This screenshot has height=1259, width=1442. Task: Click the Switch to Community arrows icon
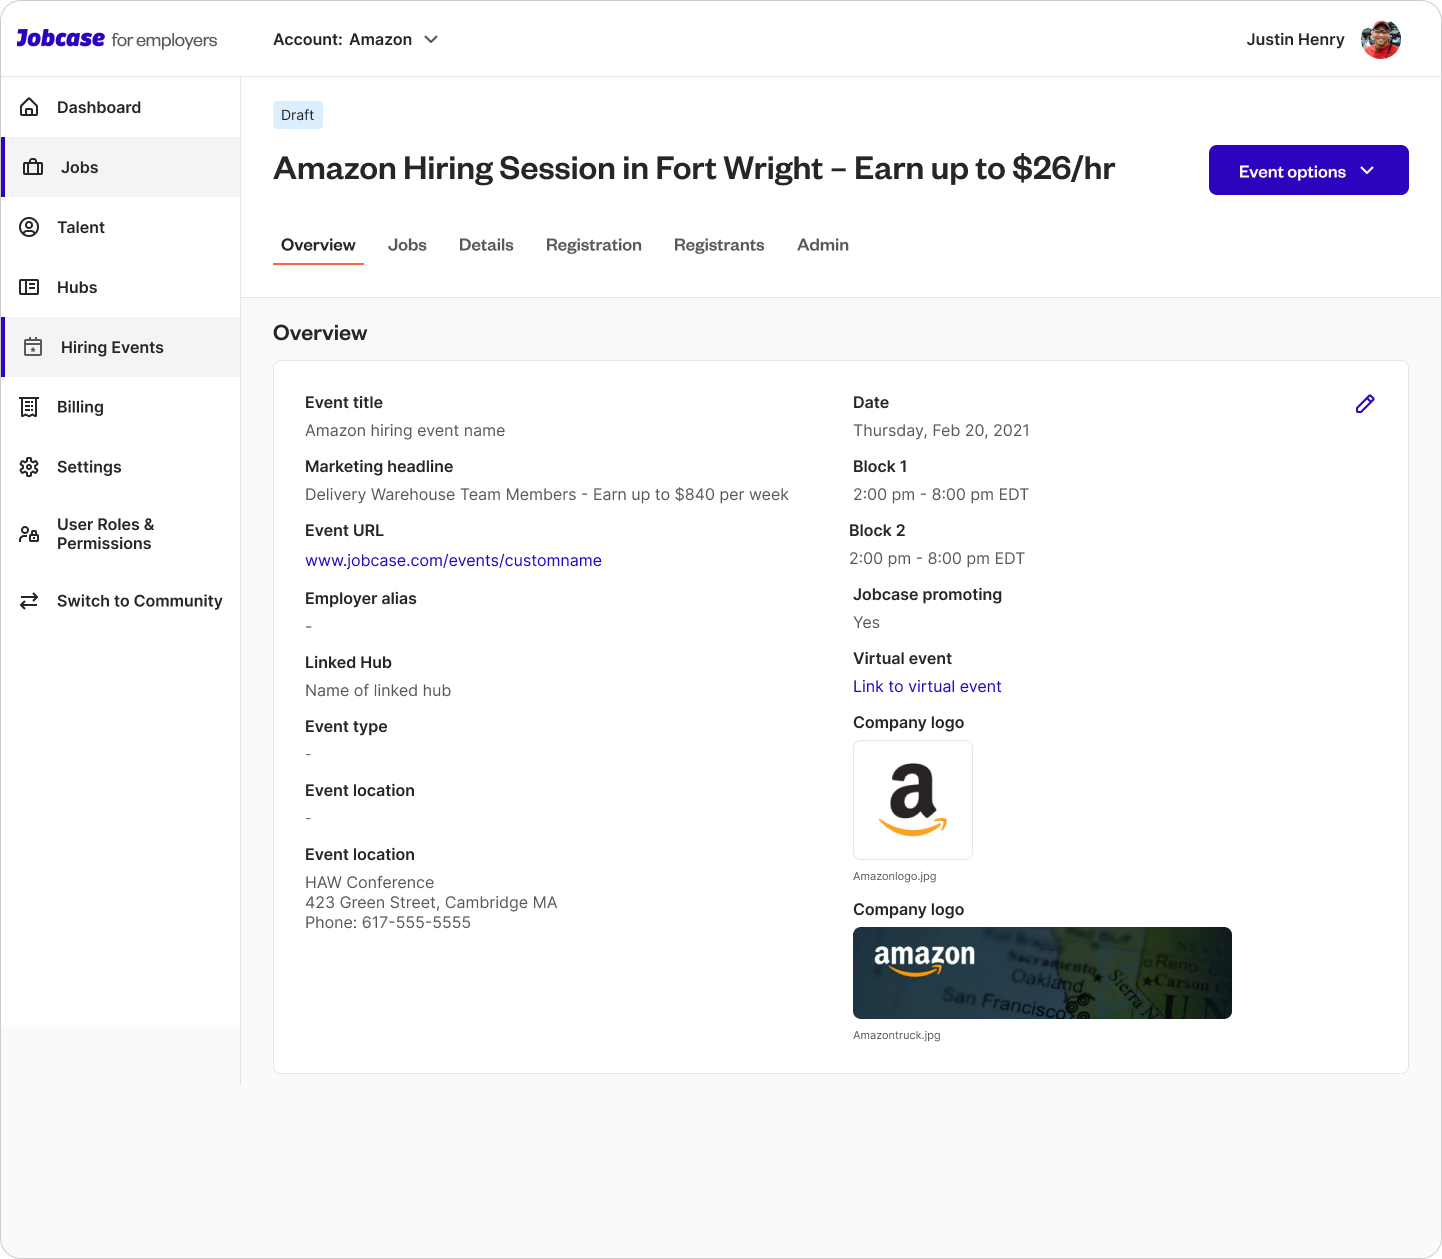click(x=29, y=601)
